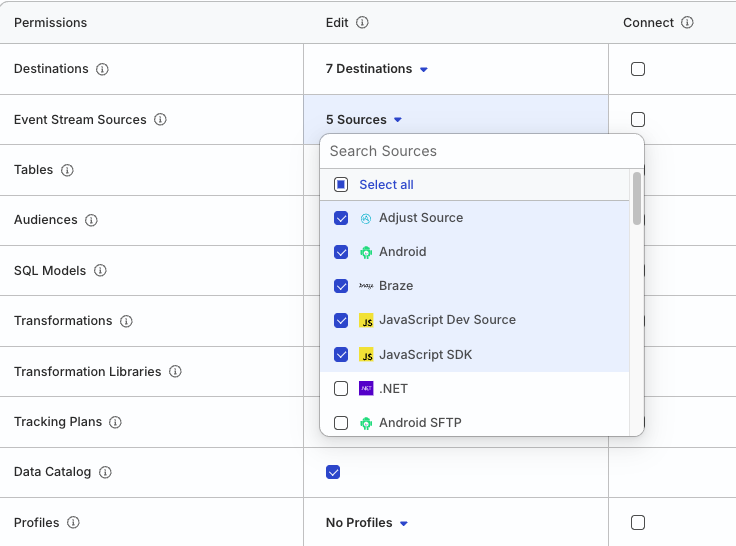Image resolution: width=736 pixels, height=546 pixels.
Task: Click the sources list scrollbar thumb
Action: click(637, 199)
